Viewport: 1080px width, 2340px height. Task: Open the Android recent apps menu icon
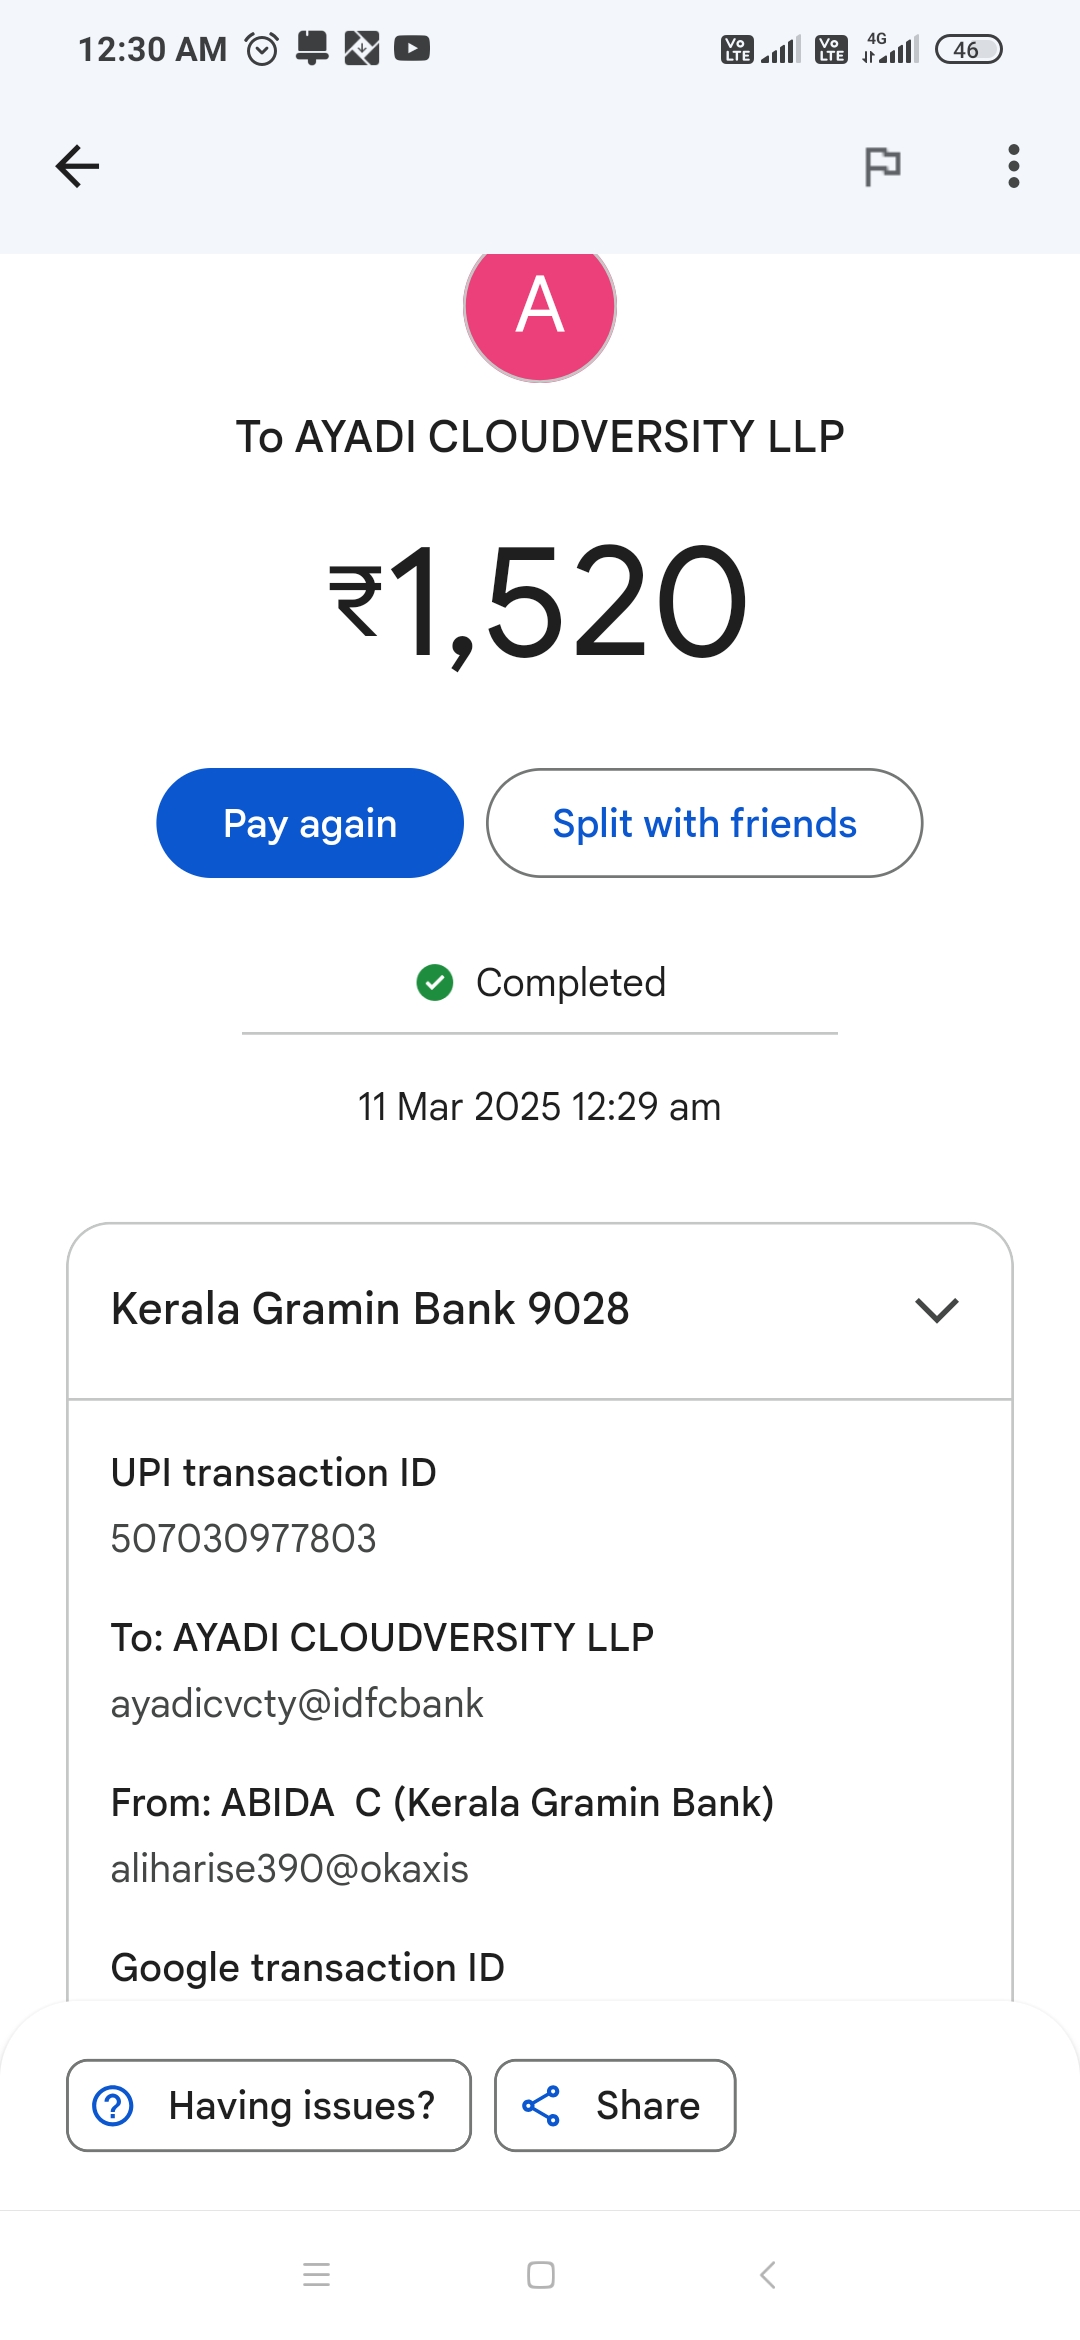(316, 2275)
